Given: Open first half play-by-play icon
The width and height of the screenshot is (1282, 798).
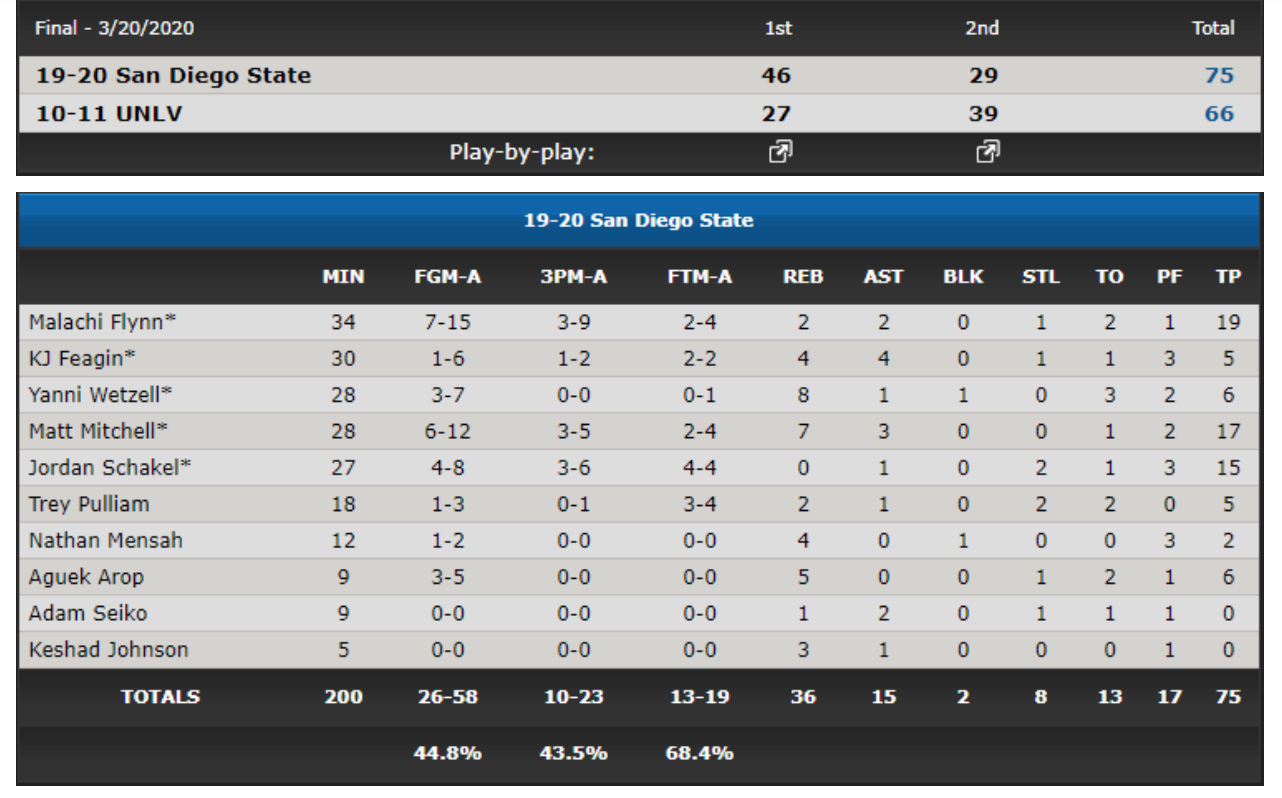Looking at the screenshot, I should (x=779, y=153).
